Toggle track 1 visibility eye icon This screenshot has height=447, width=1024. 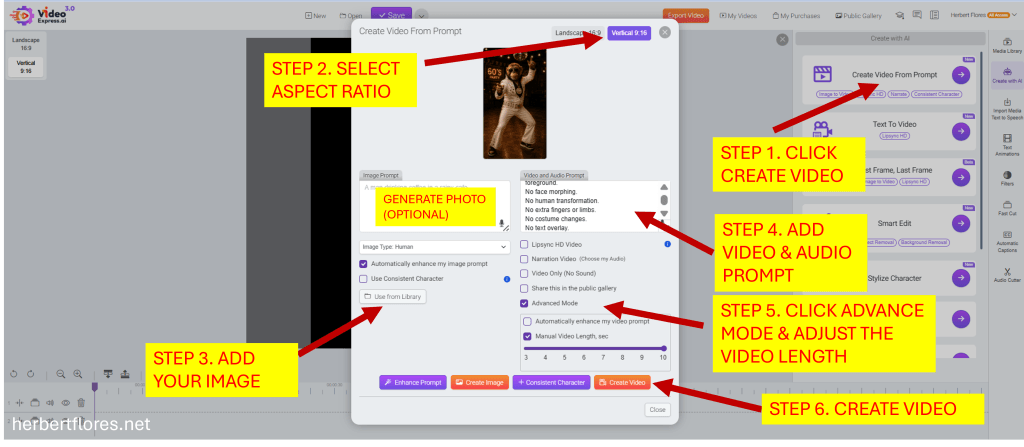click(66, 403)
